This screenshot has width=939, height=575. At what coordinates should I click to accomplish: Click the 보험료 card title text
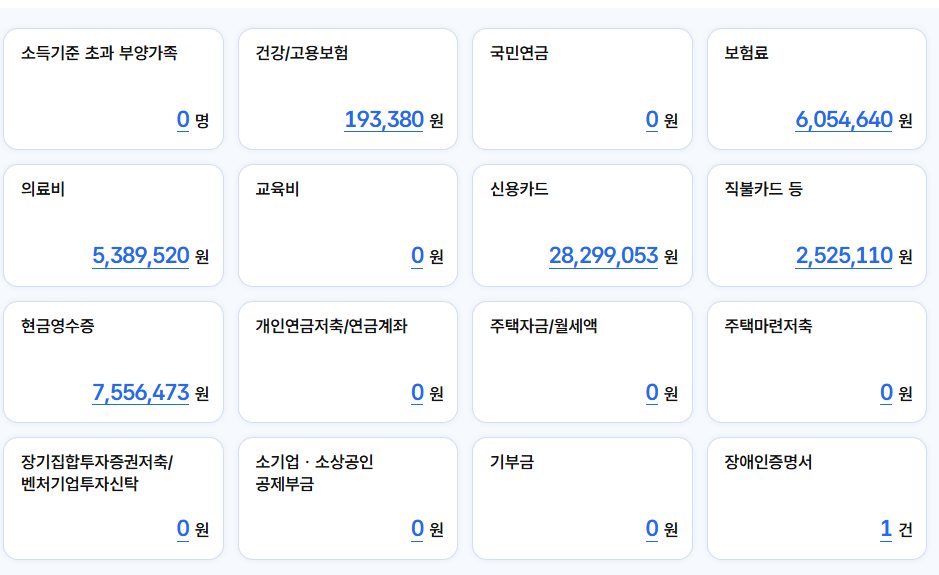click(x=747, y=53)
